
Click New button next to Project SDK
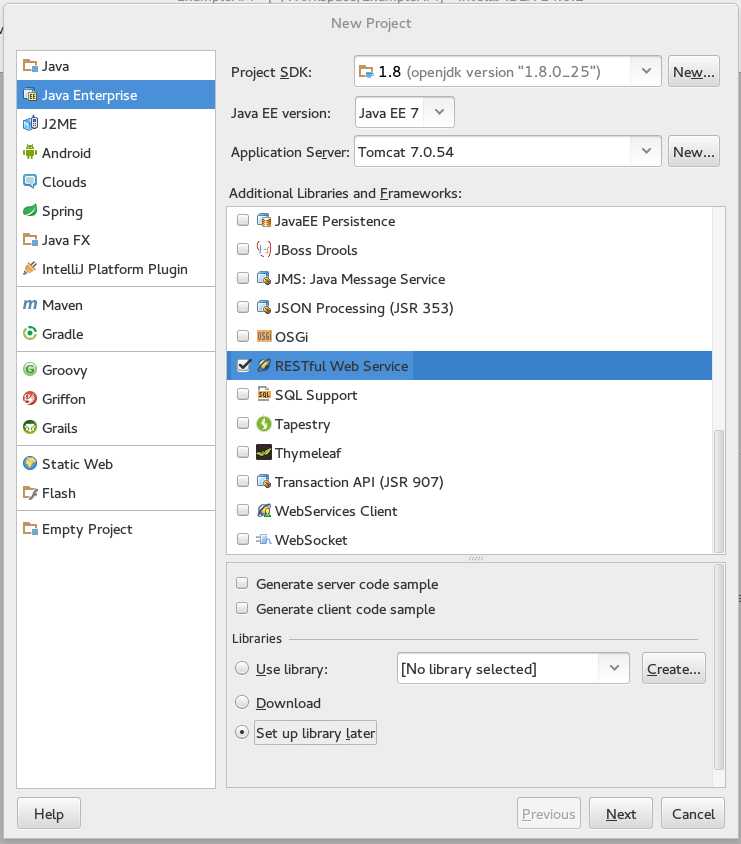tap(694, 71)
